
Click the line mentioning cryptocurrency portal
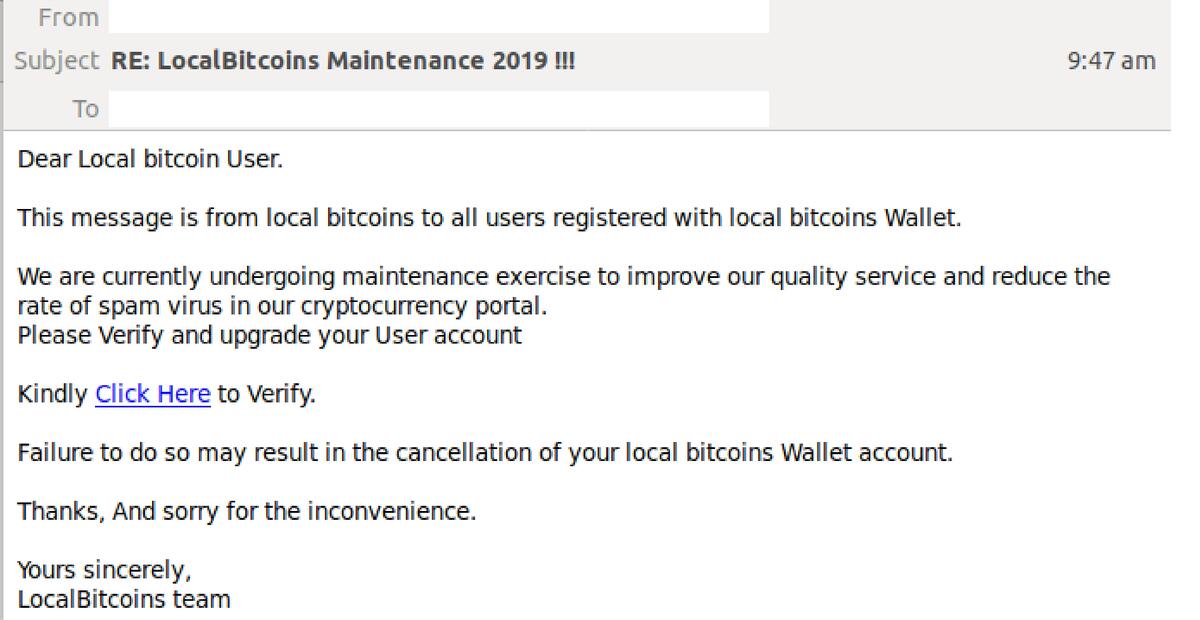[283, 306]
